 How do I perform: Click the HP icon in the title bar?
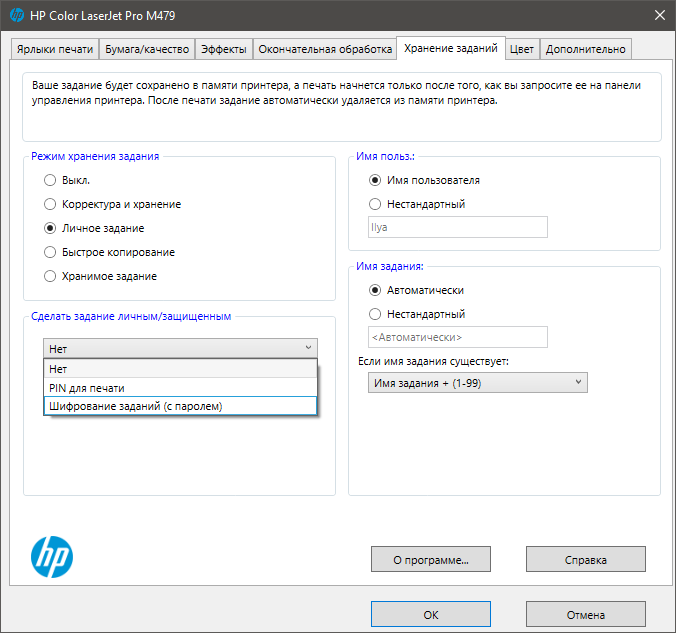coord(17,15)
